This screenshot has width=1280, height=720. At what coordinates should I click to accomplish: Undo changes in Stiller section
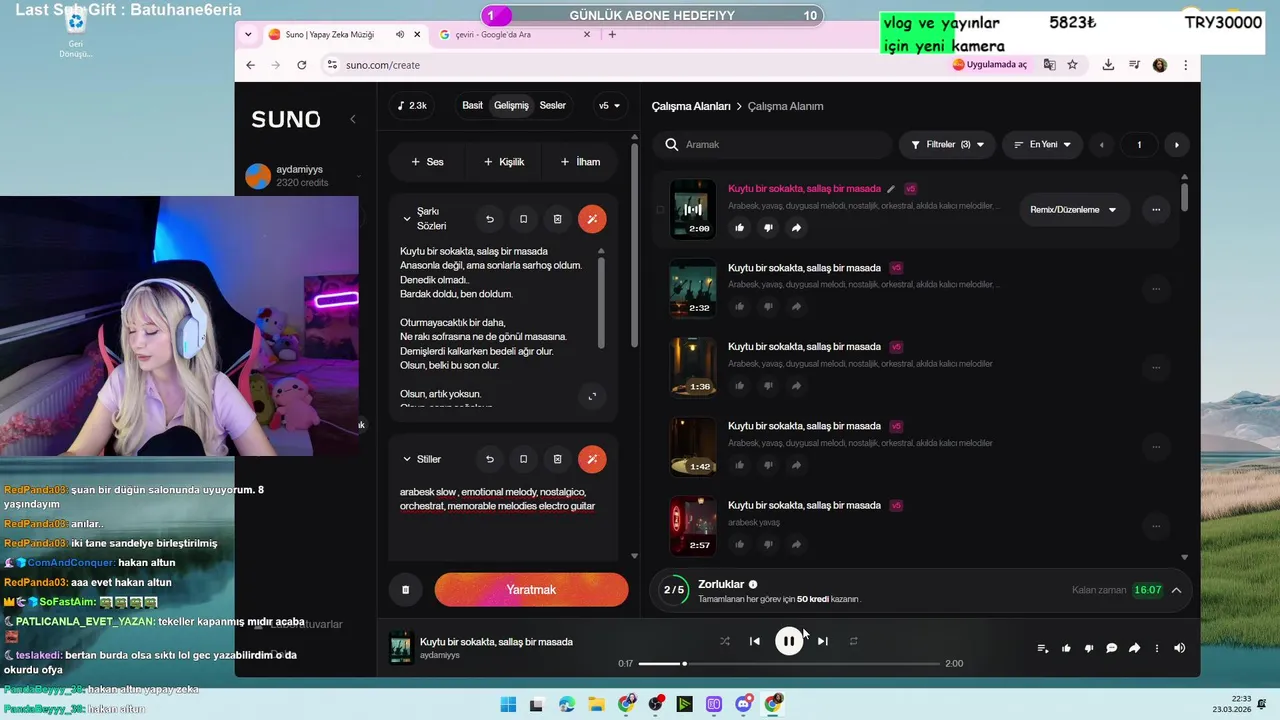tap(490, 459)
